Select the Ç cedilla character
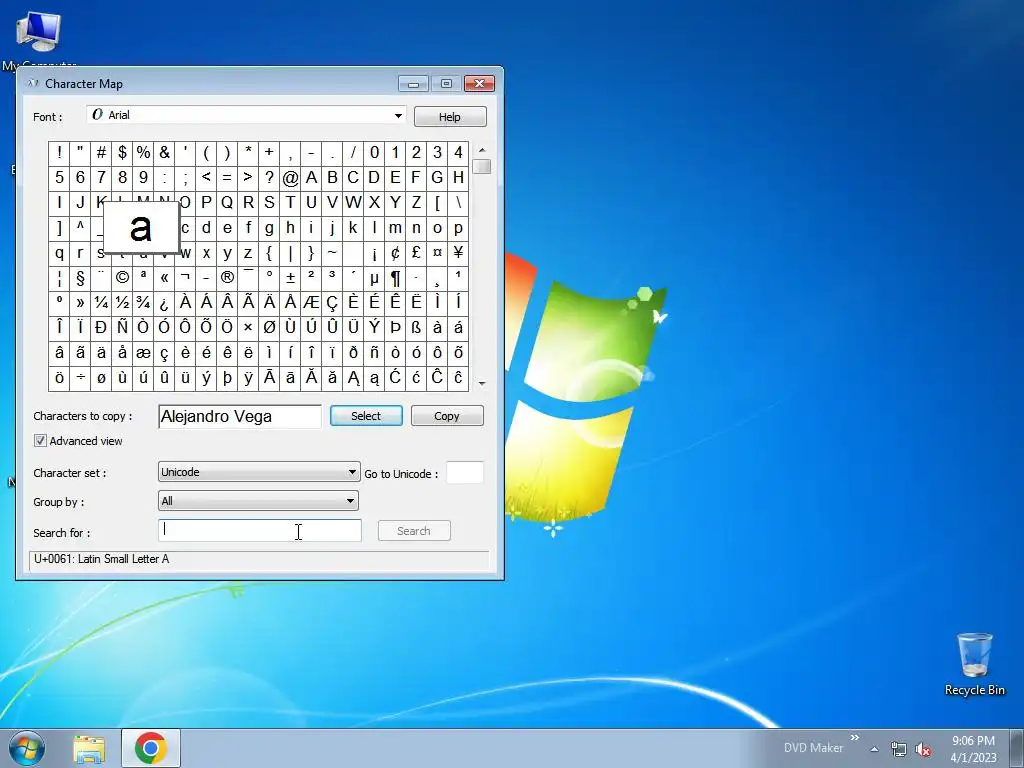1024x768 pixels. (332, 302)
